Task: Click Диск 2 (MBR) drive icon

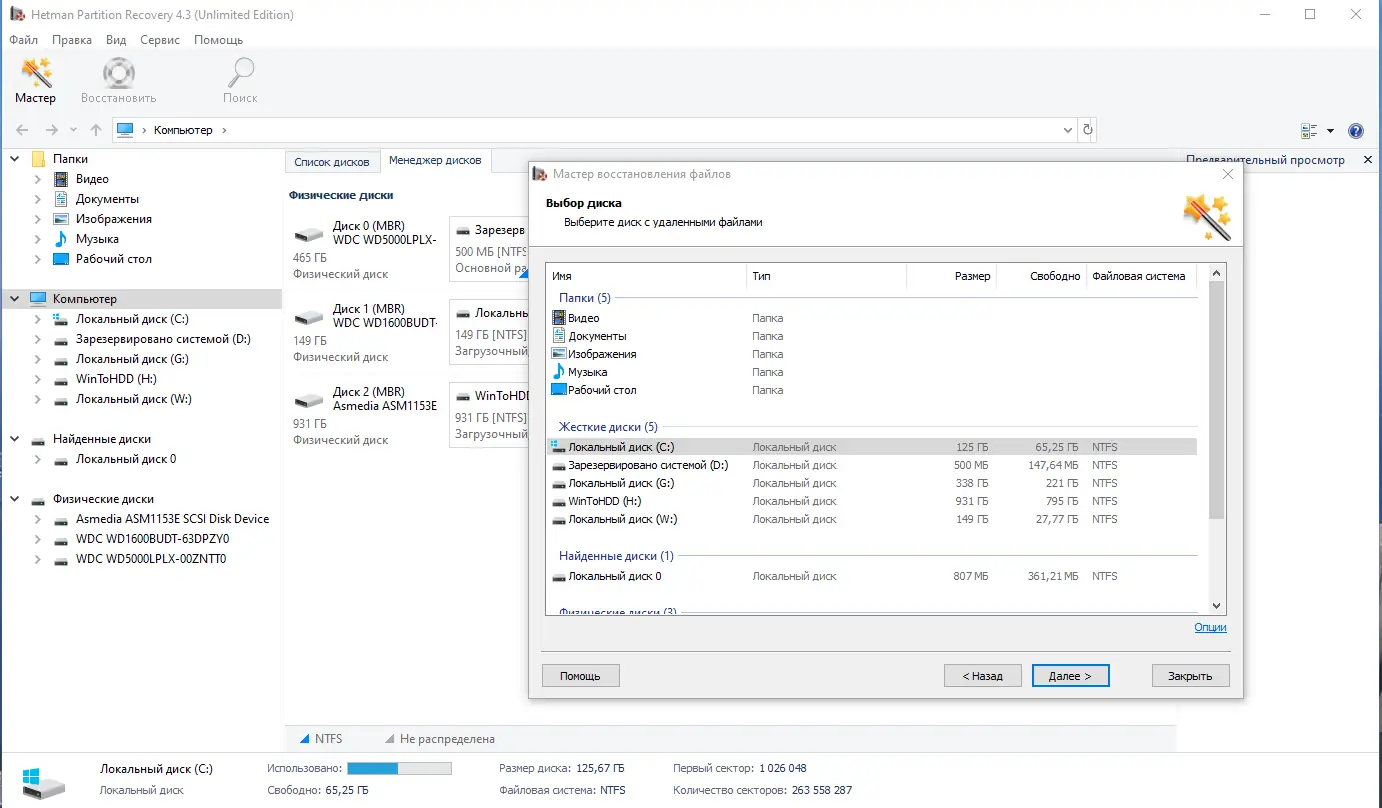Action: click(x=309, y=401)
